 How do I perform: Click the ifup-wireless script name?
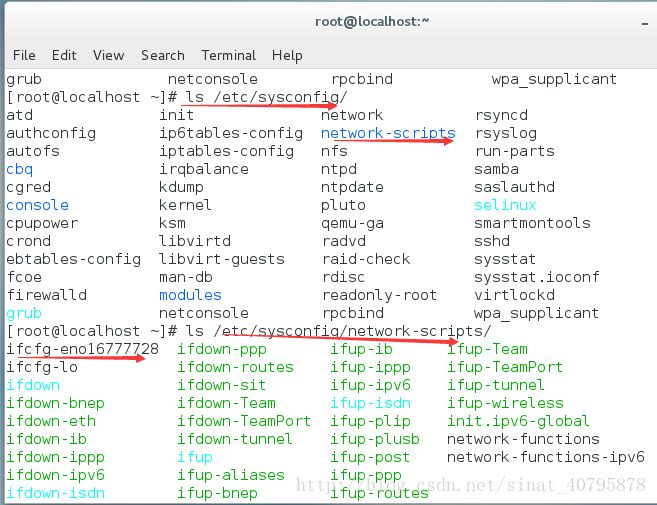(505, 403)
